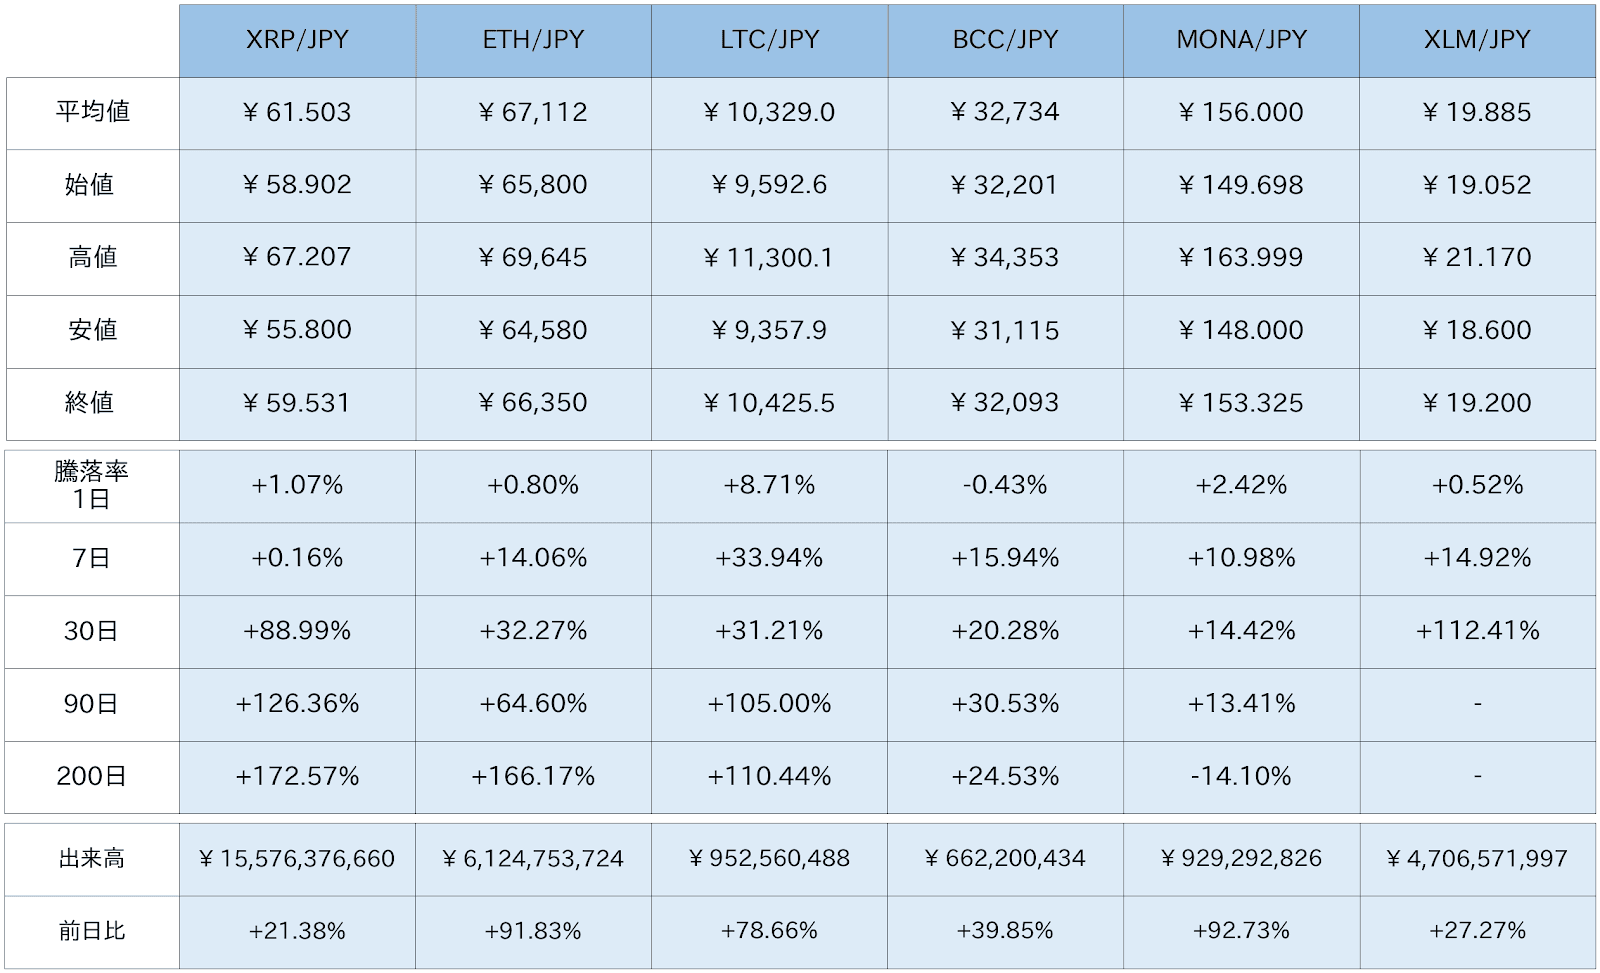This screenshot has height=973, width=1600.
Task: Select the 安値 row label
Action: (92, 330)
